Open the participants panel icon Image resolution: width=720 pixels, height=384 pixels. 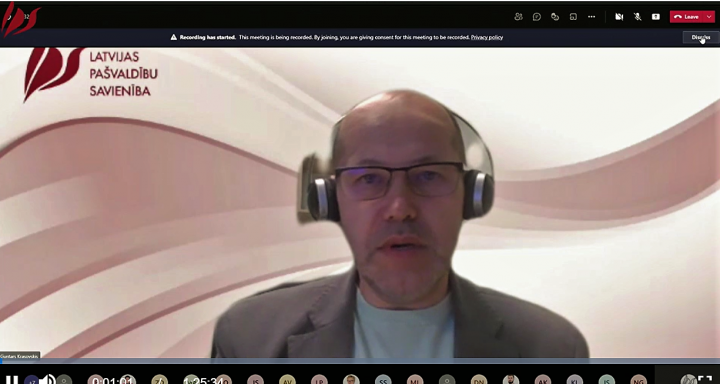518,17
